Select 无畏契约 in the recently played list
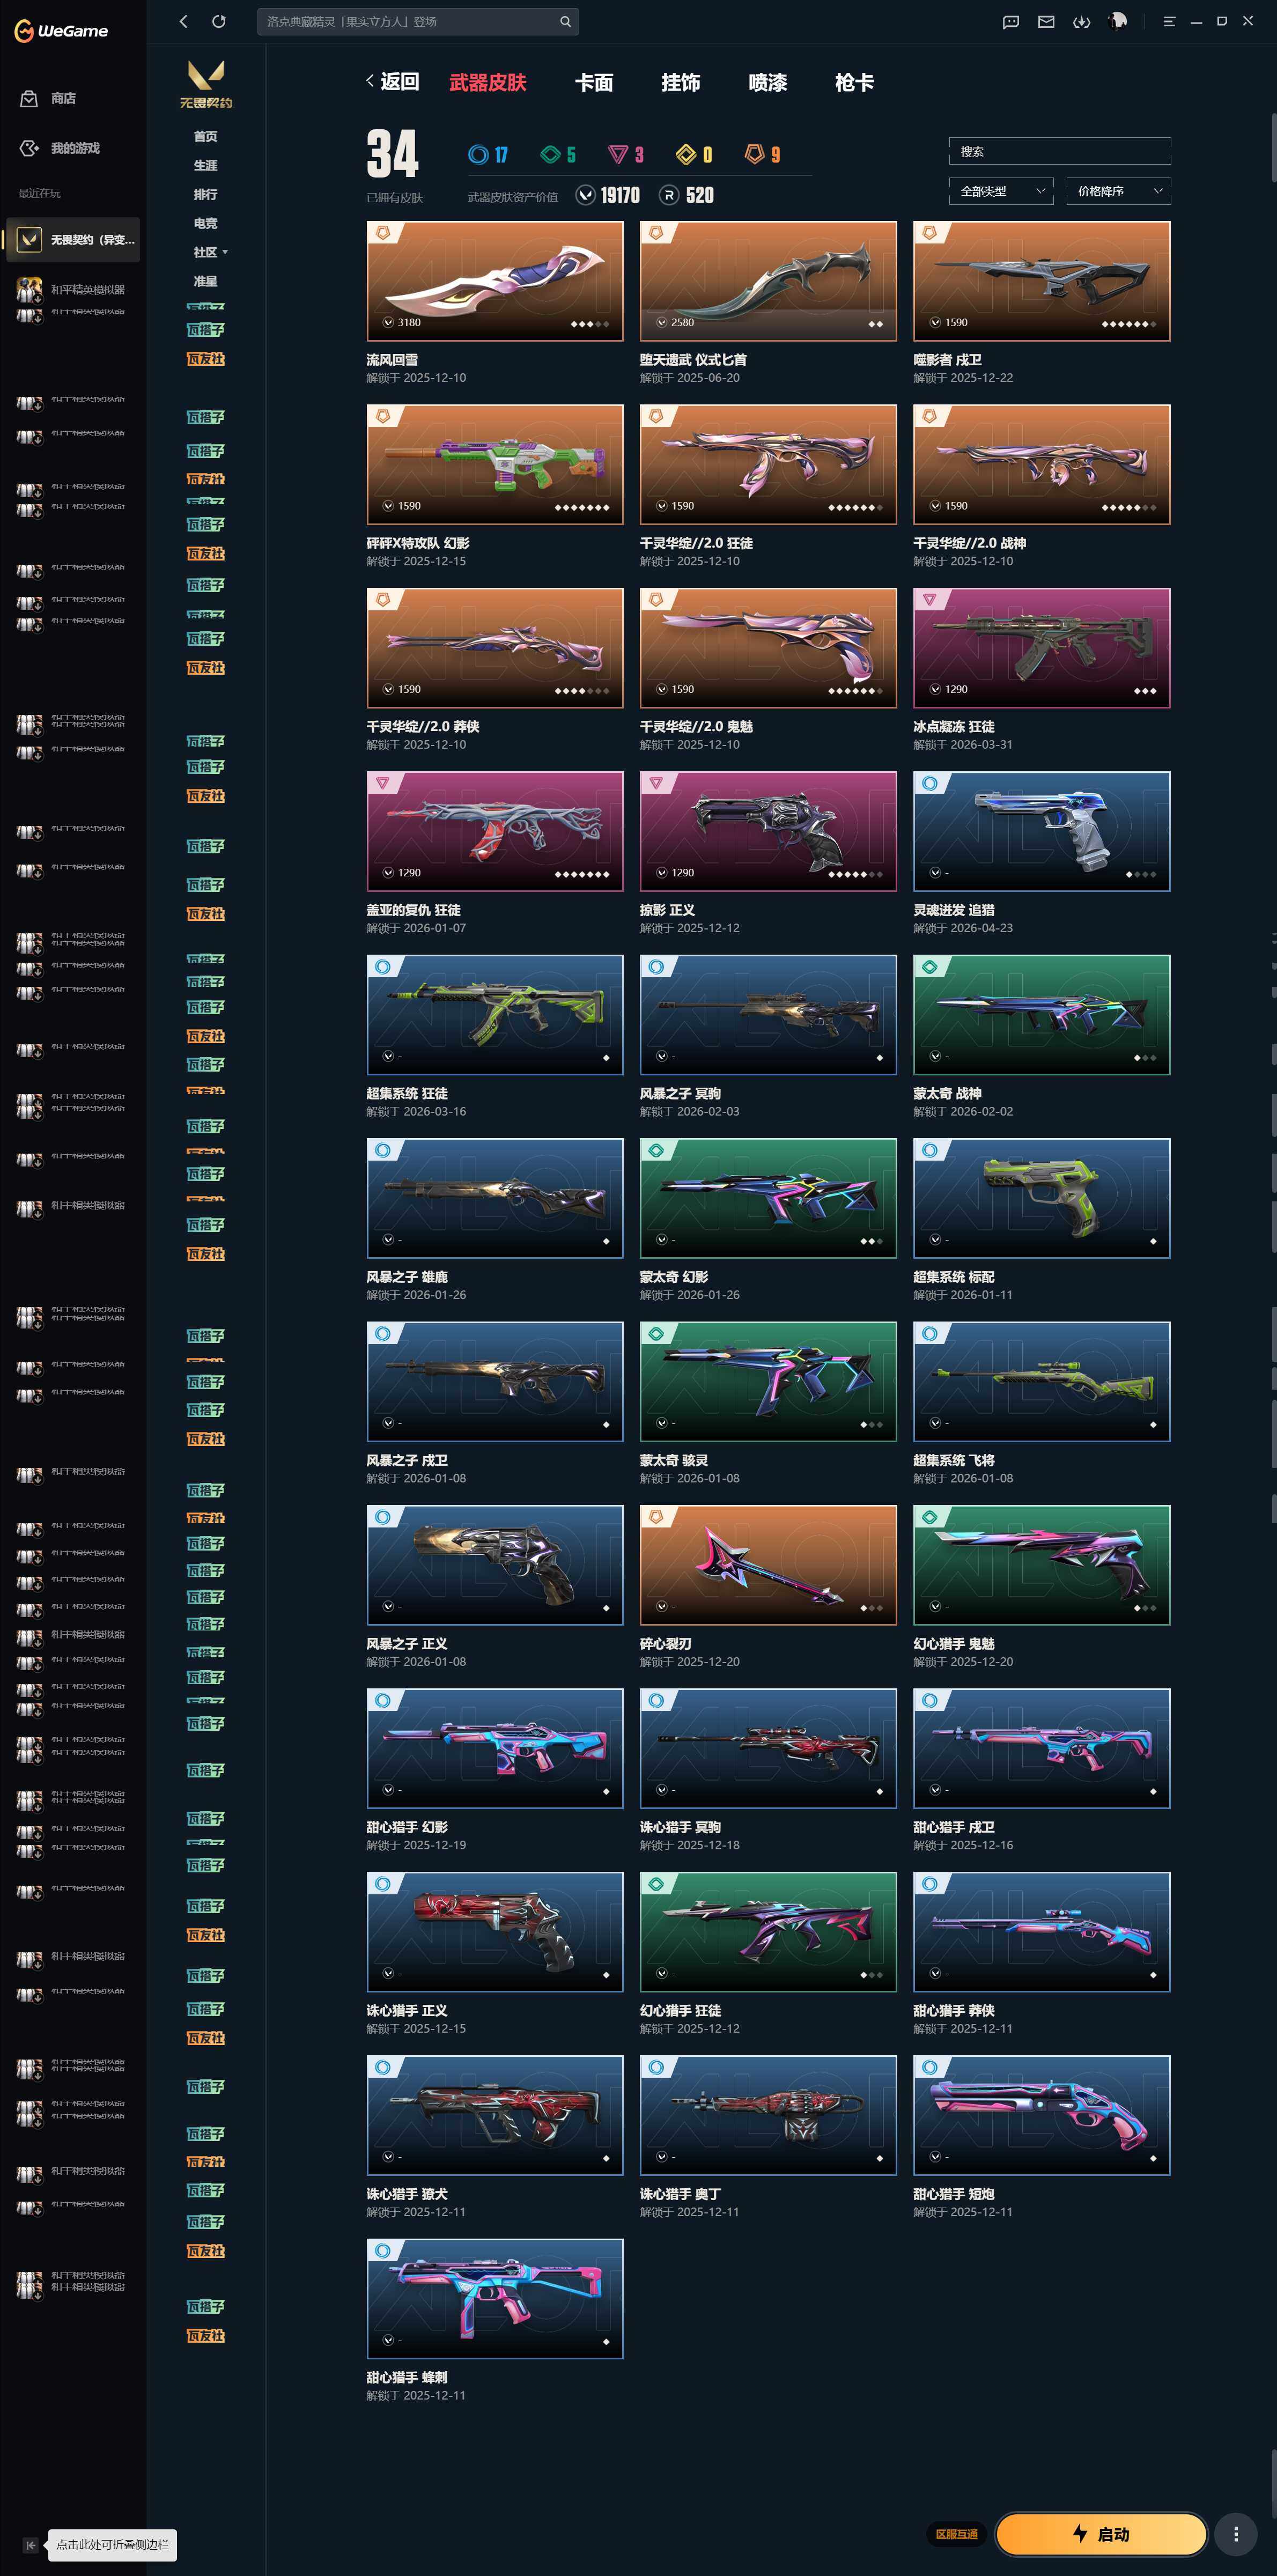The width and height of the screenshot is (1277, 2576). [73, 240]
